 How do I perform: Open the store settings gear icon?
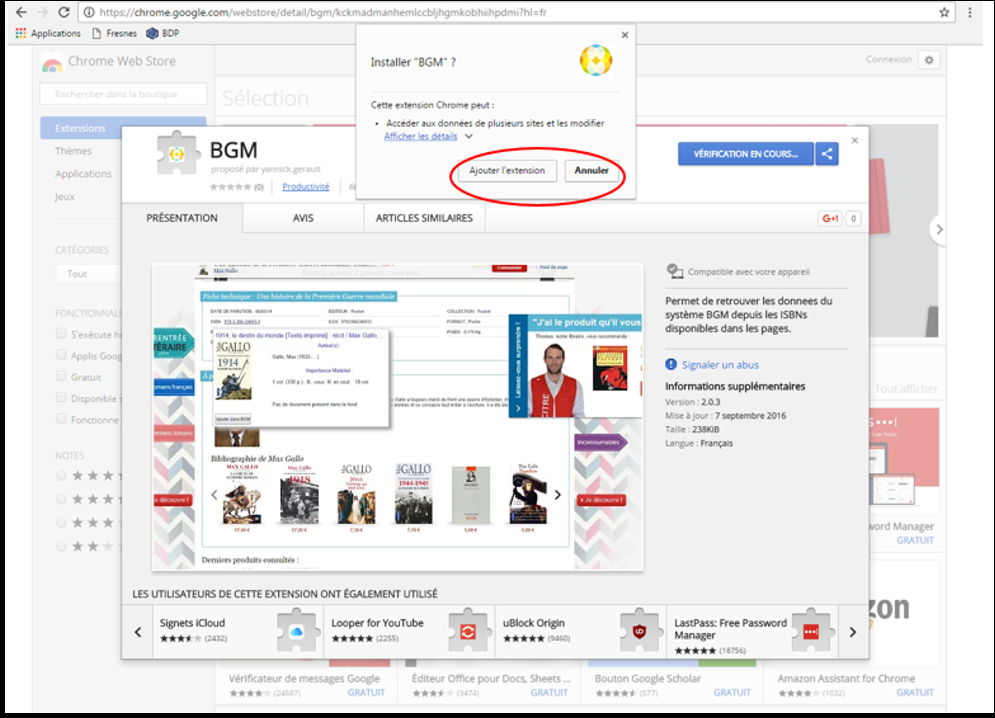coord(929,60)
